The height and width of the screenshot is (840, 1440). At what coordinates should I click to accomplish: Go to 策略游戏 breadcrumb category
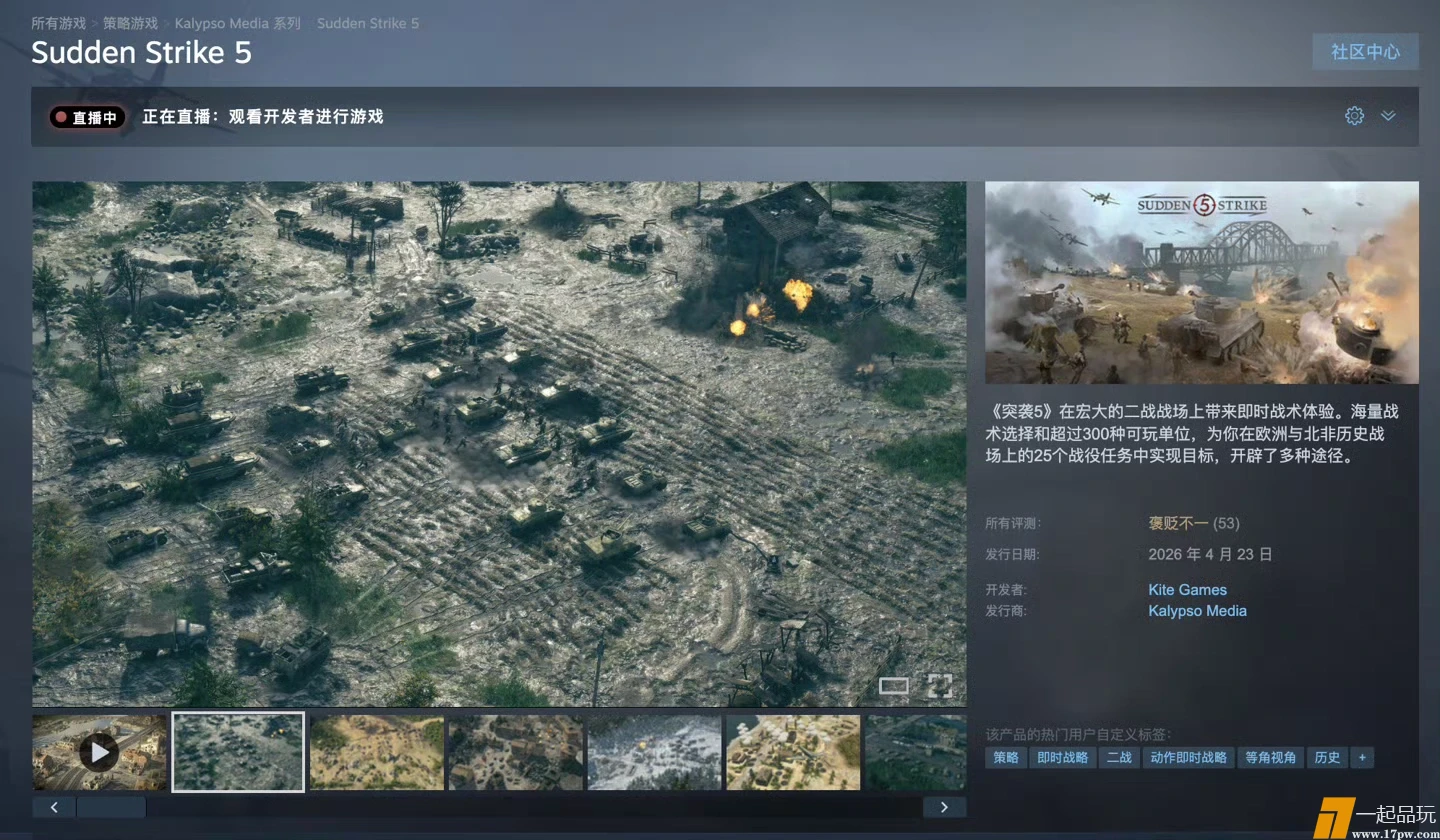[x=130, y=23]
